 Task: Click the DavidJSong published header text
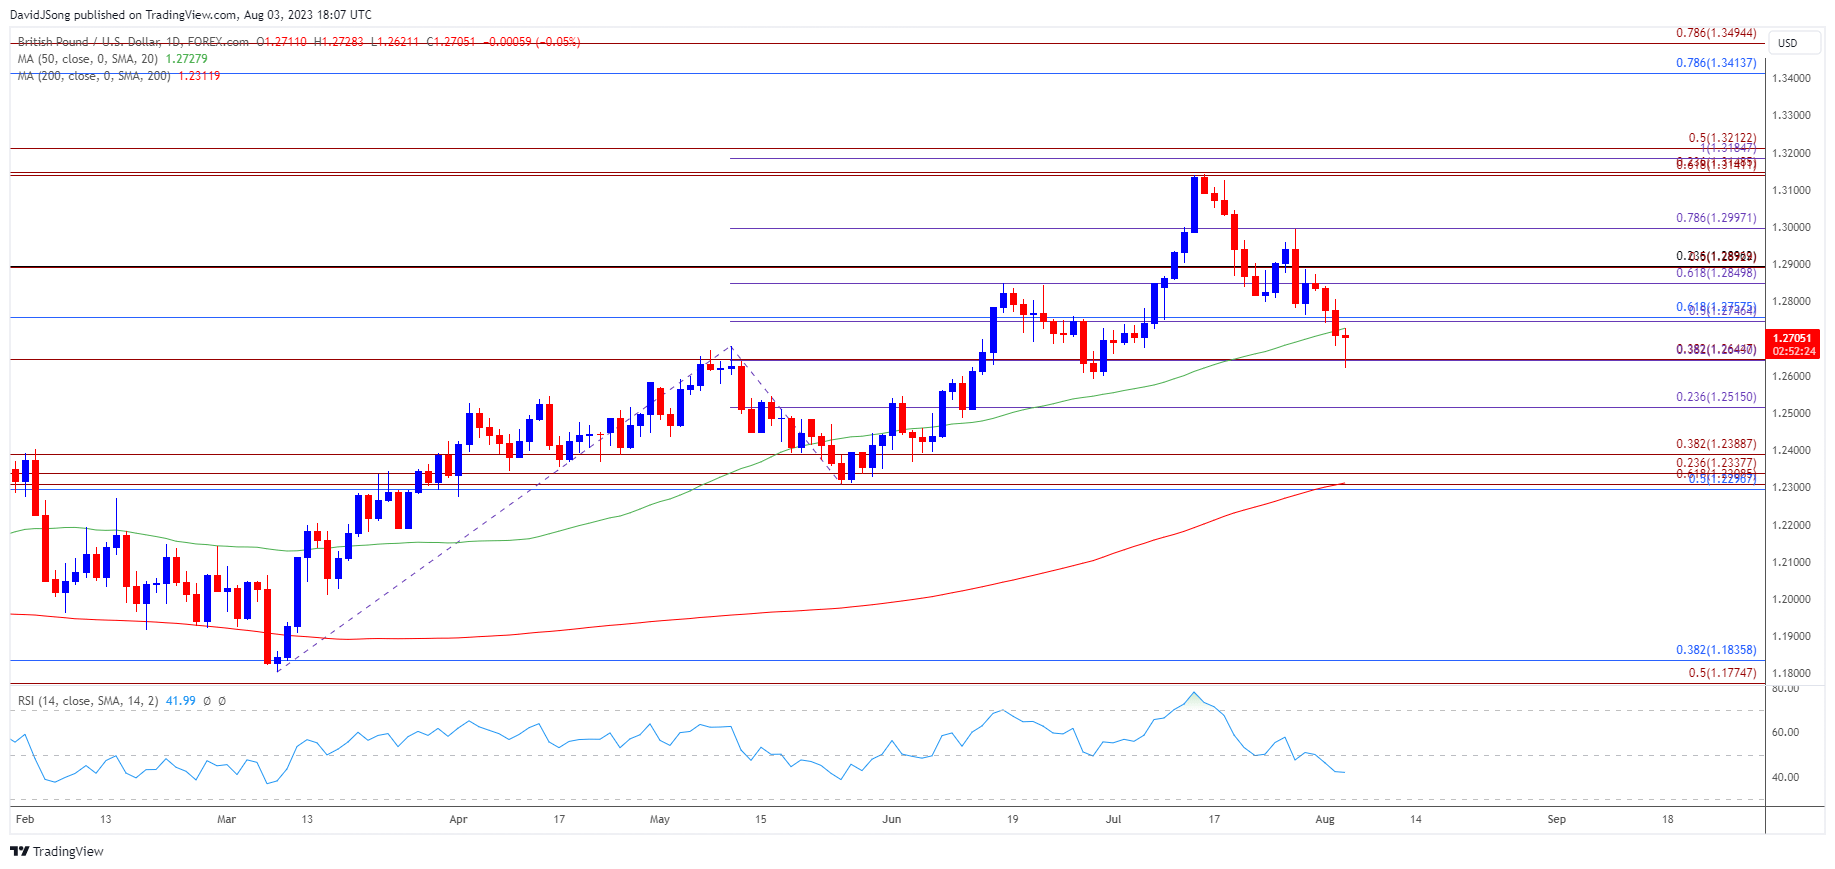pyautogui.click(x=190, y=15)
